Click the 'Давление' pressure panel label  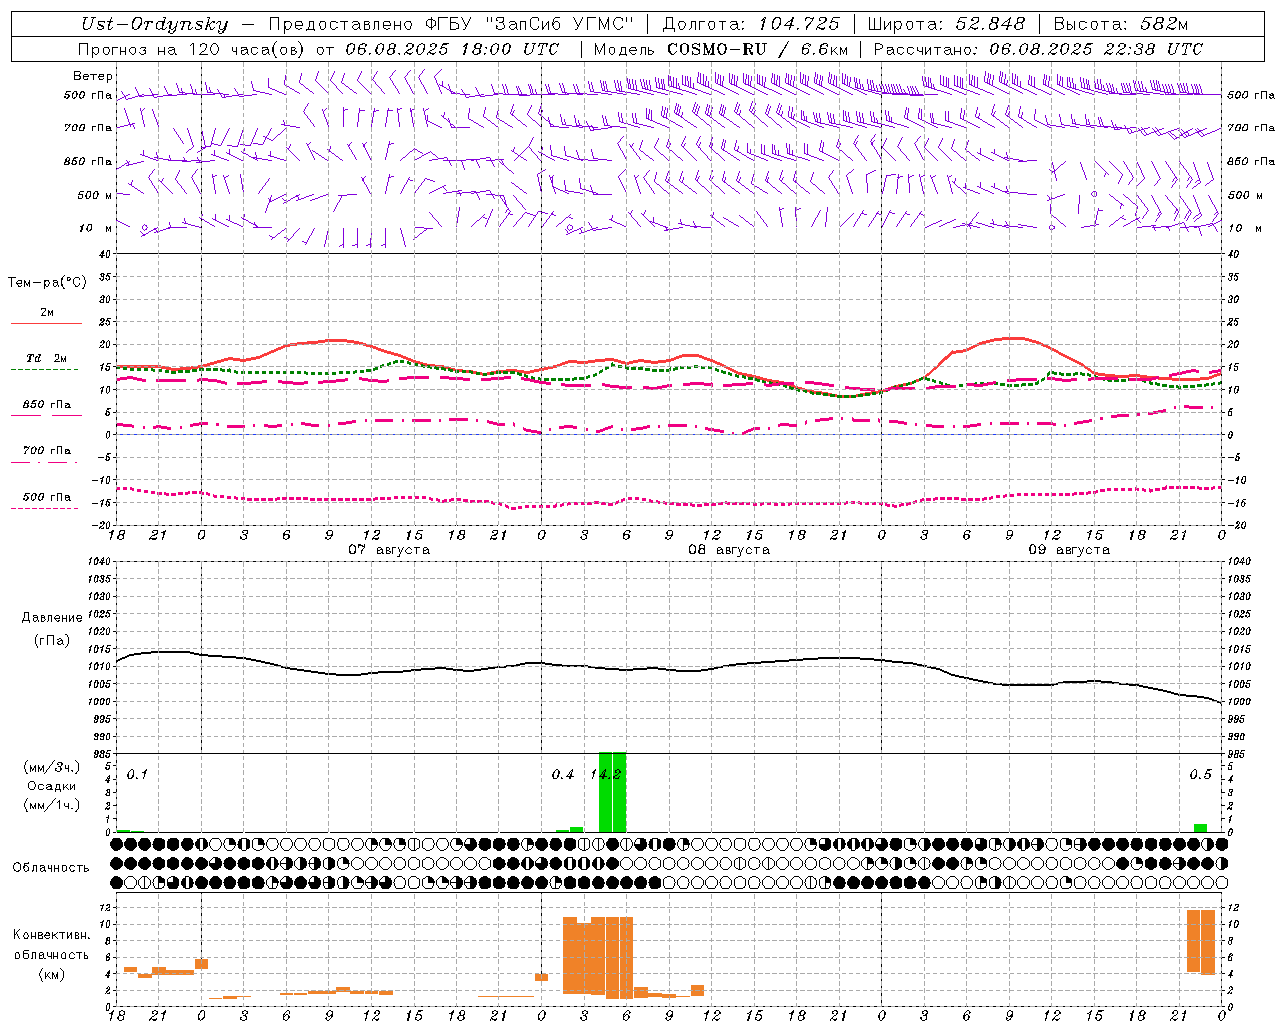tap(52, 617)
